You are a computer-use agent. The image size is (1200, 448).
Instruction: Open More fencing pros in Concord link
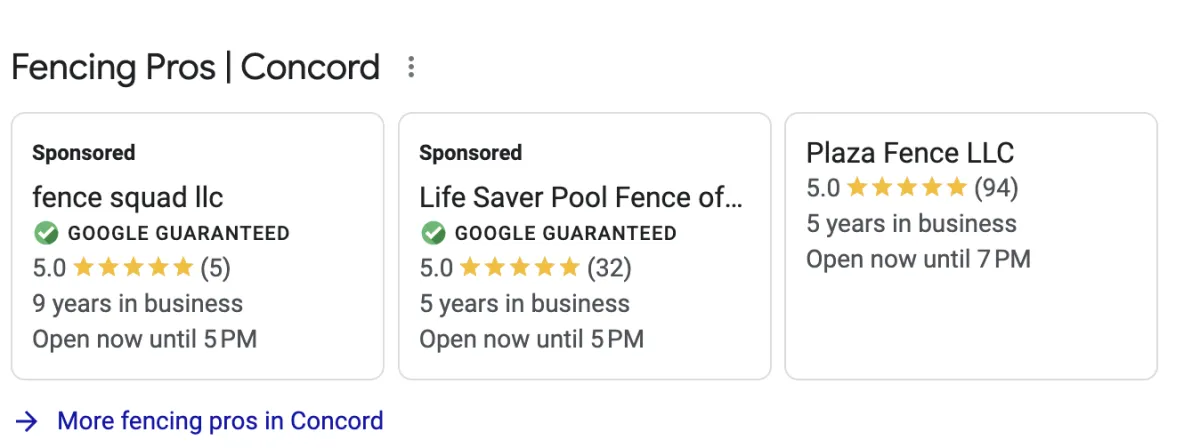[x=220, y=421]
